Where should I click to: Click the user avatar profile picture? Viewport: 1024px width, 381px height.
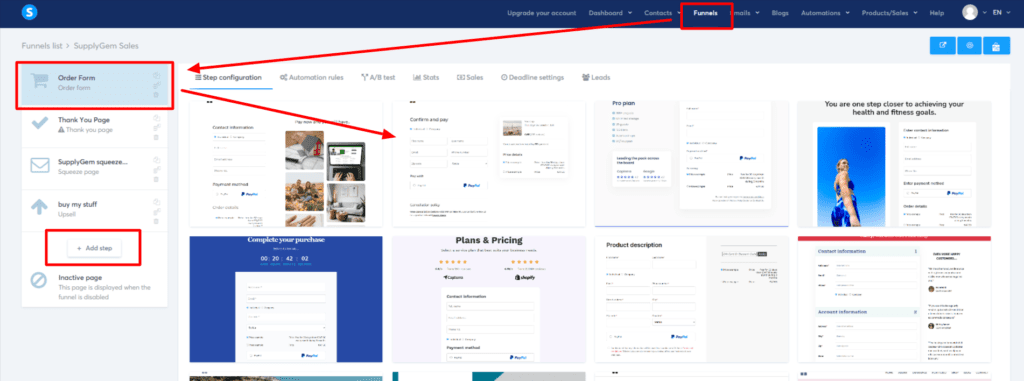[x=970, y=12]
